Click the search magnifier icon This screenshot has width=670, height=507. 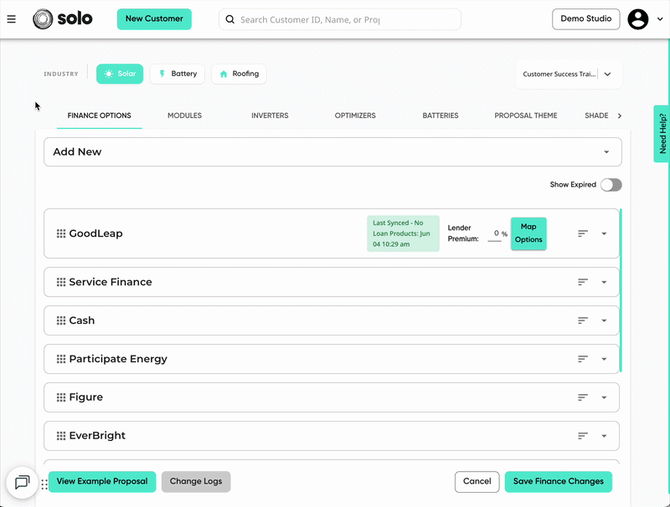tap(230, 20)
